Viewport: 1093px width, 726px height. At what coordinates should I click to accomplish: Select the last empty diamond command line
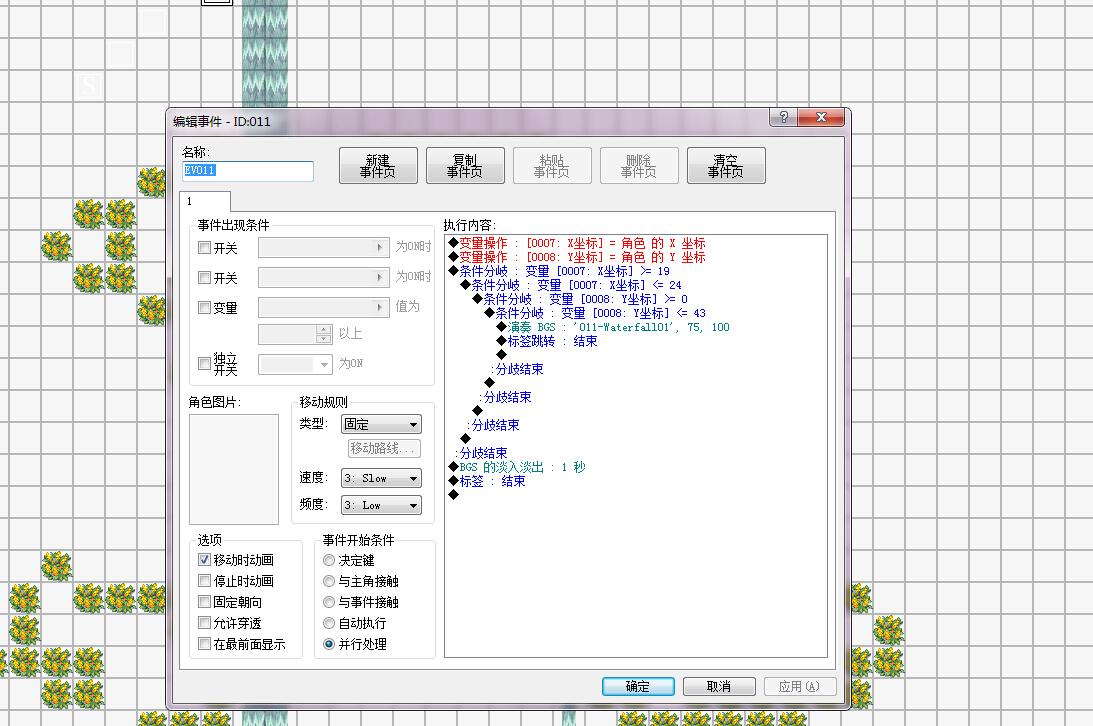454,495
